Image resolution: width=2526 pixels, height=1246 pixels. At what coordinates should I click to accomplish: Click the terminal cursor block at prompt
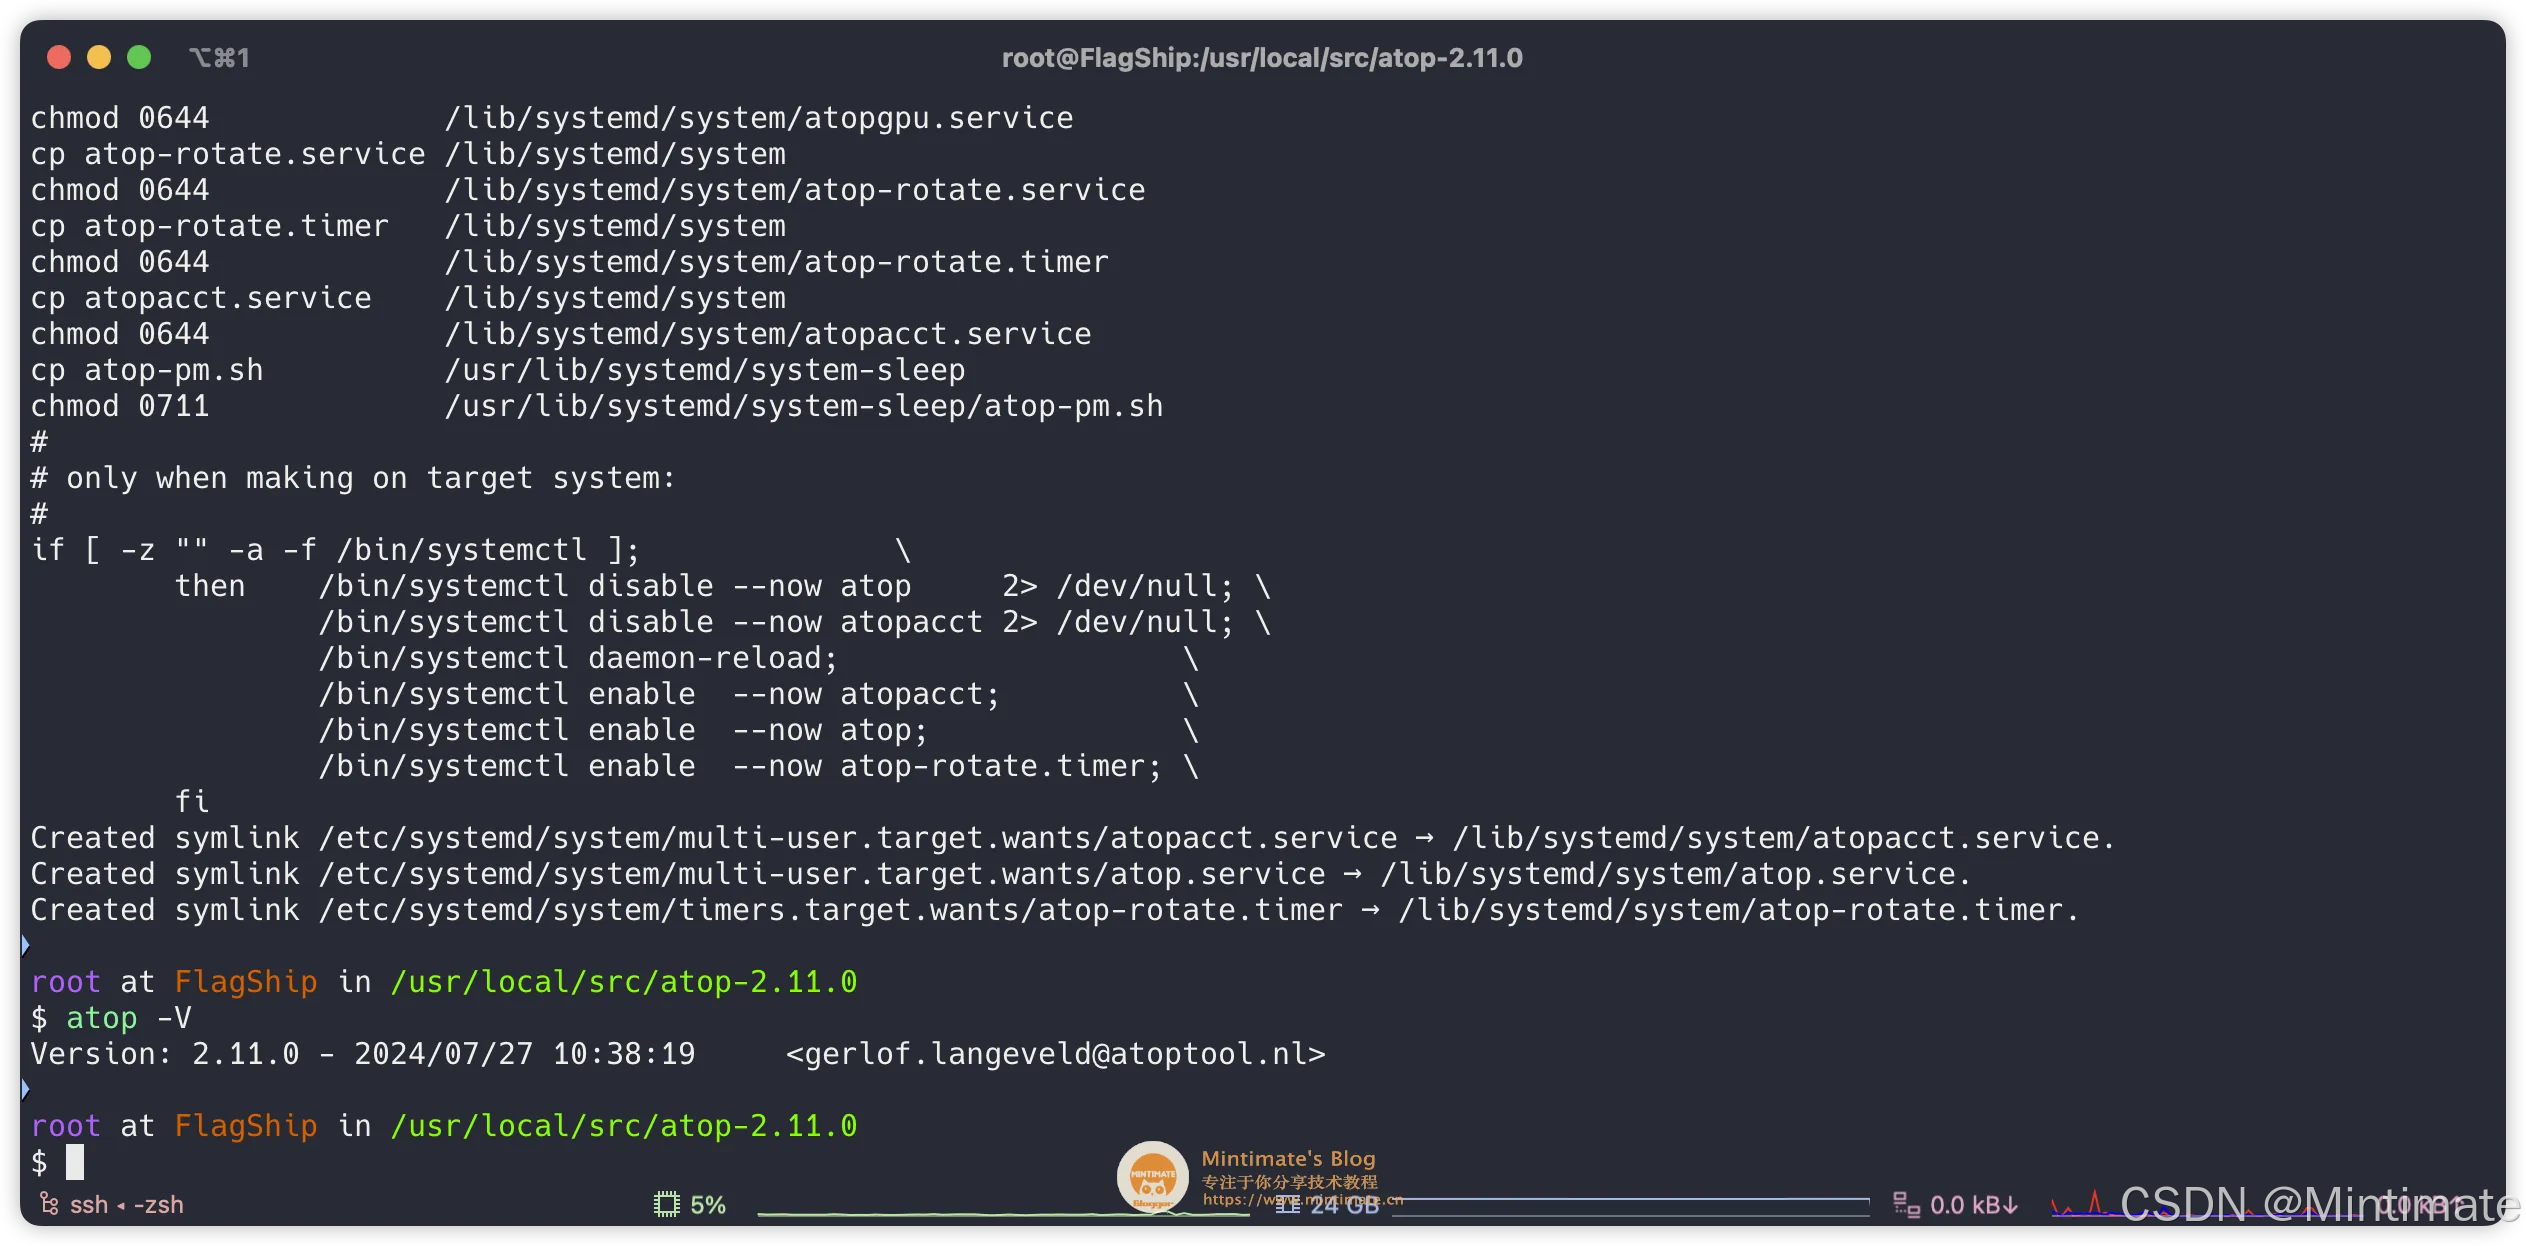[75, 1162]
